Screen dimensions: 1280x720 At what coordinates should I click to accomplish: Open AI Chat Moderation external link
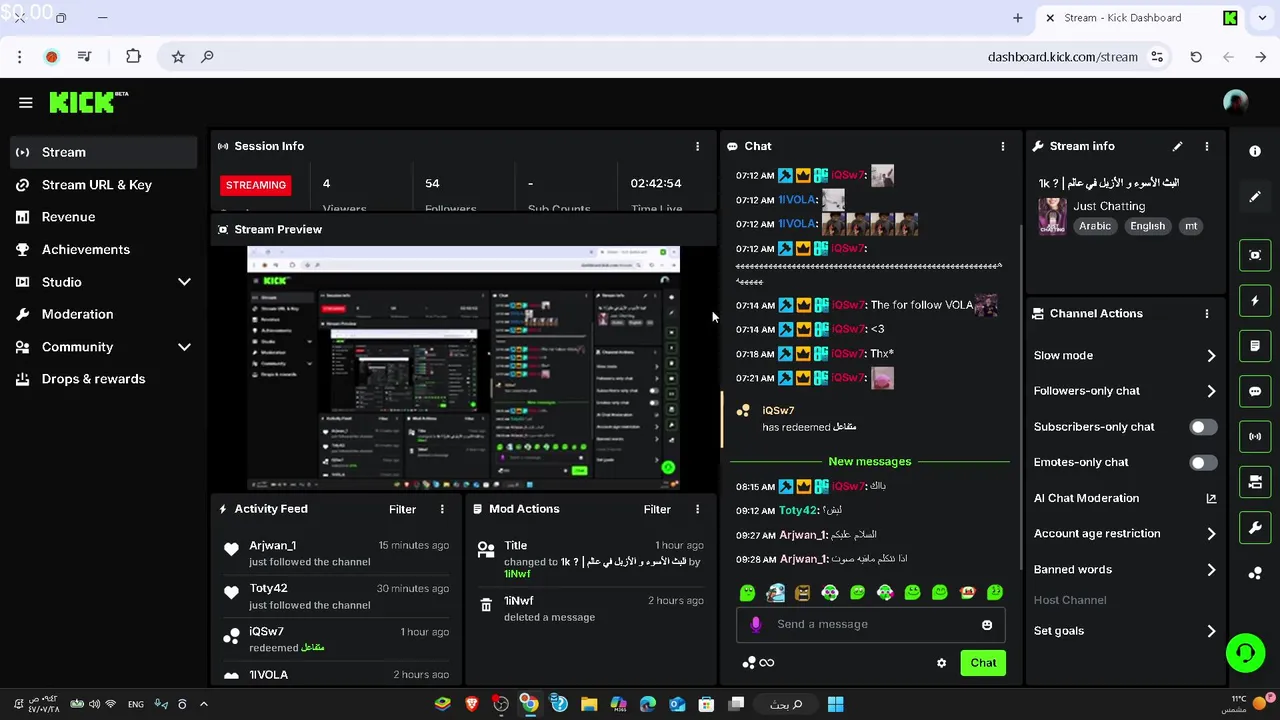click(x=1211, y=498)
